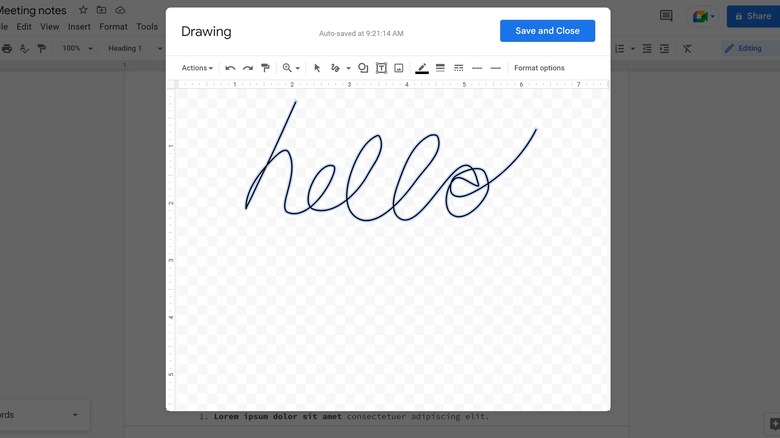
Task: Click the Auto-saved timestamp text
Action: click(361, 33)
